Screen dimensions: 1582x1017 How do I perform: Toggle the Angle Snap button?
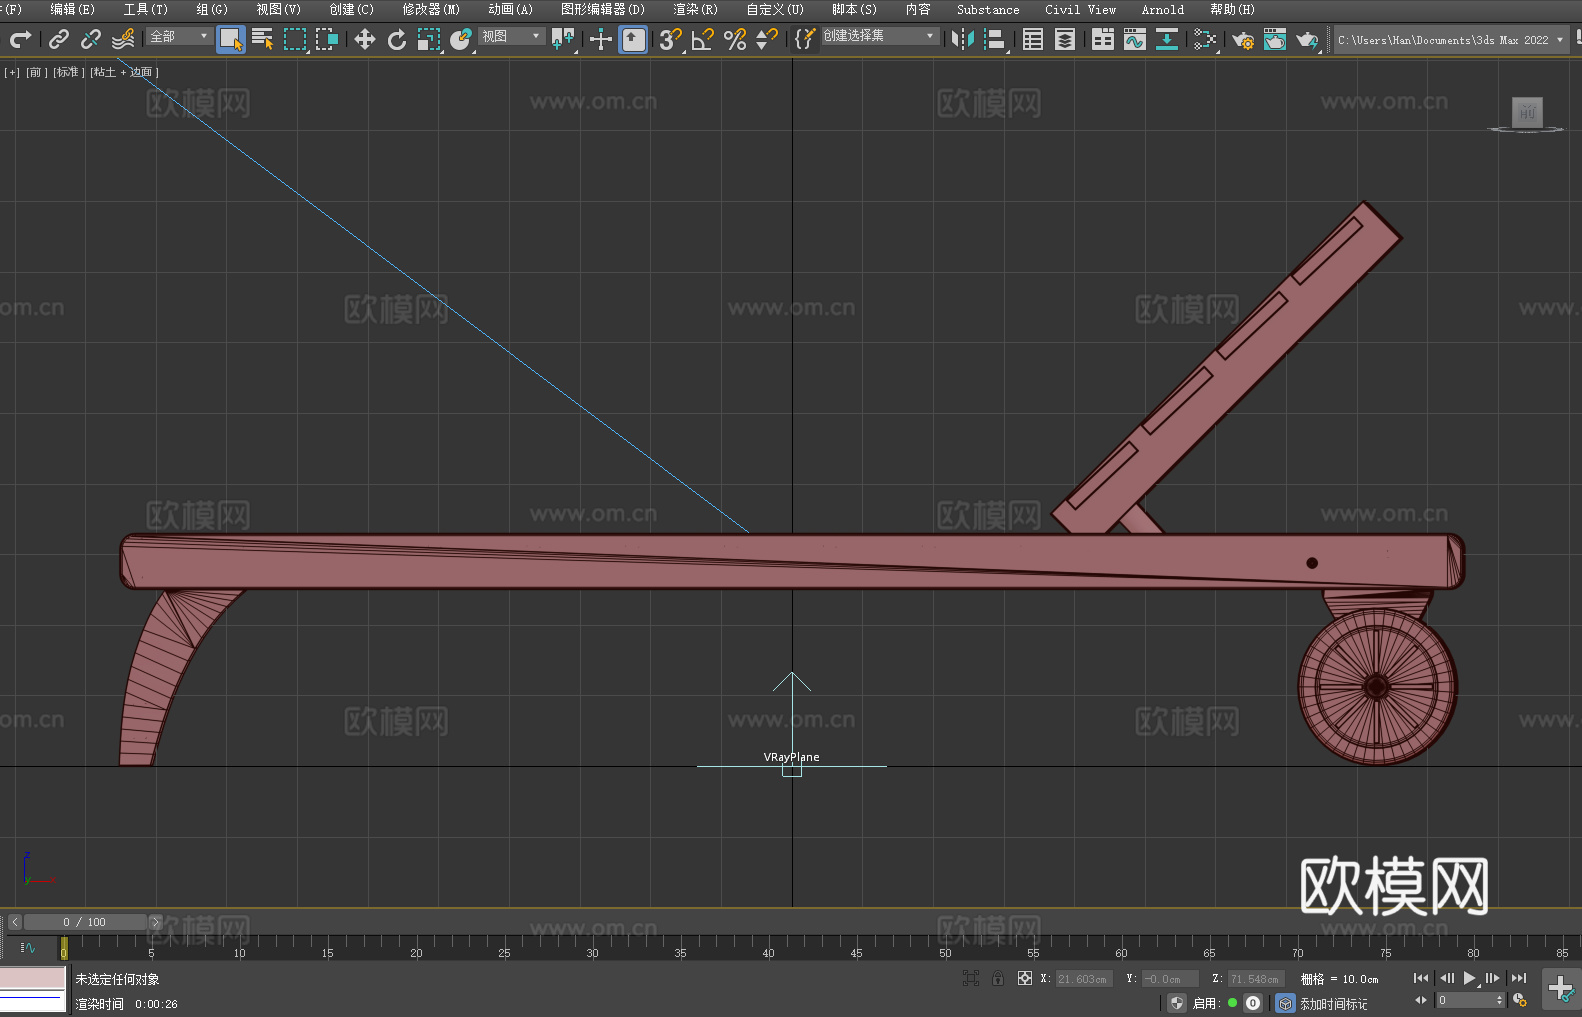702,39
